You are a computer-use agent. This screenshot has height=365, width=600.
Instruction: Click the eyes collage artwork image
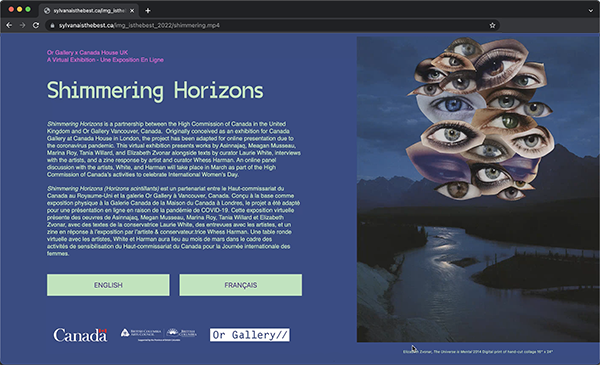click(x=478, y=189)
